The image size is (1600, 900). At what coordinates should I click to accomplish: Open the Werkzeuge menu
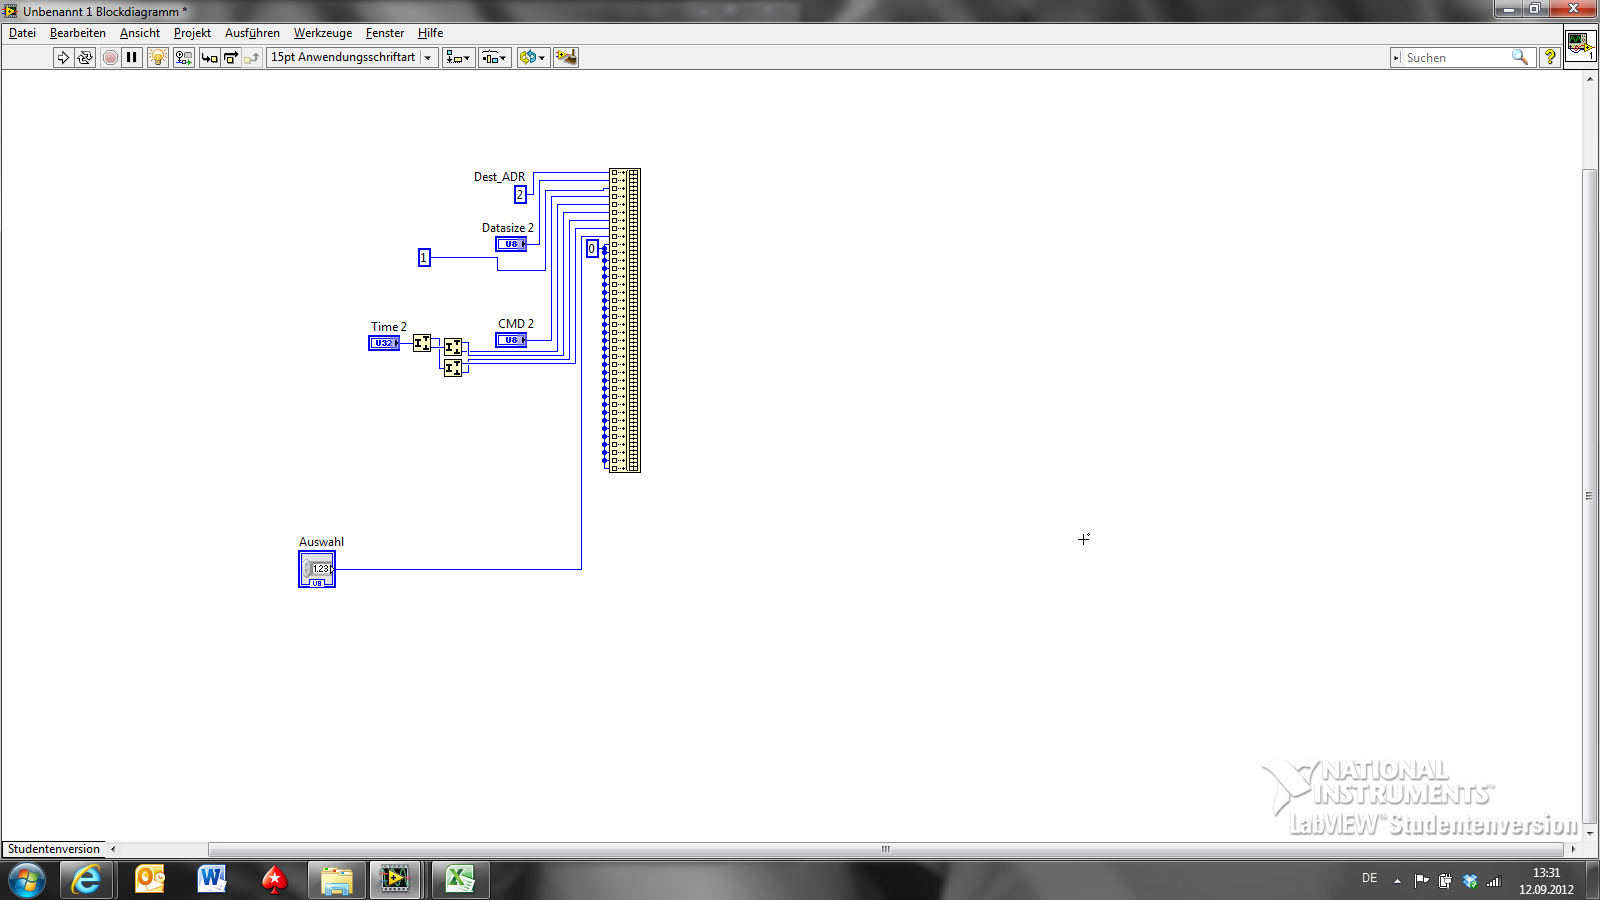click(x=323, y=33)
